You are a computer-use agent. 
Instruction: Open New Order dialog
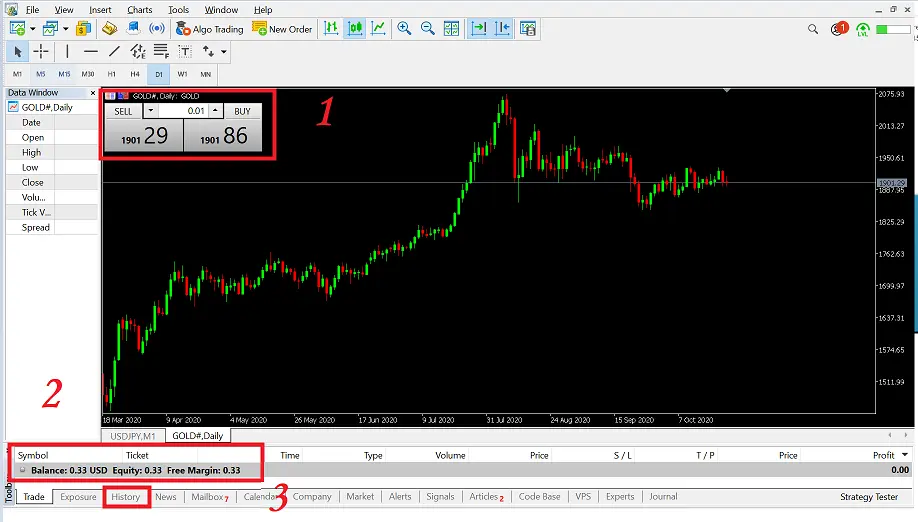282,29
